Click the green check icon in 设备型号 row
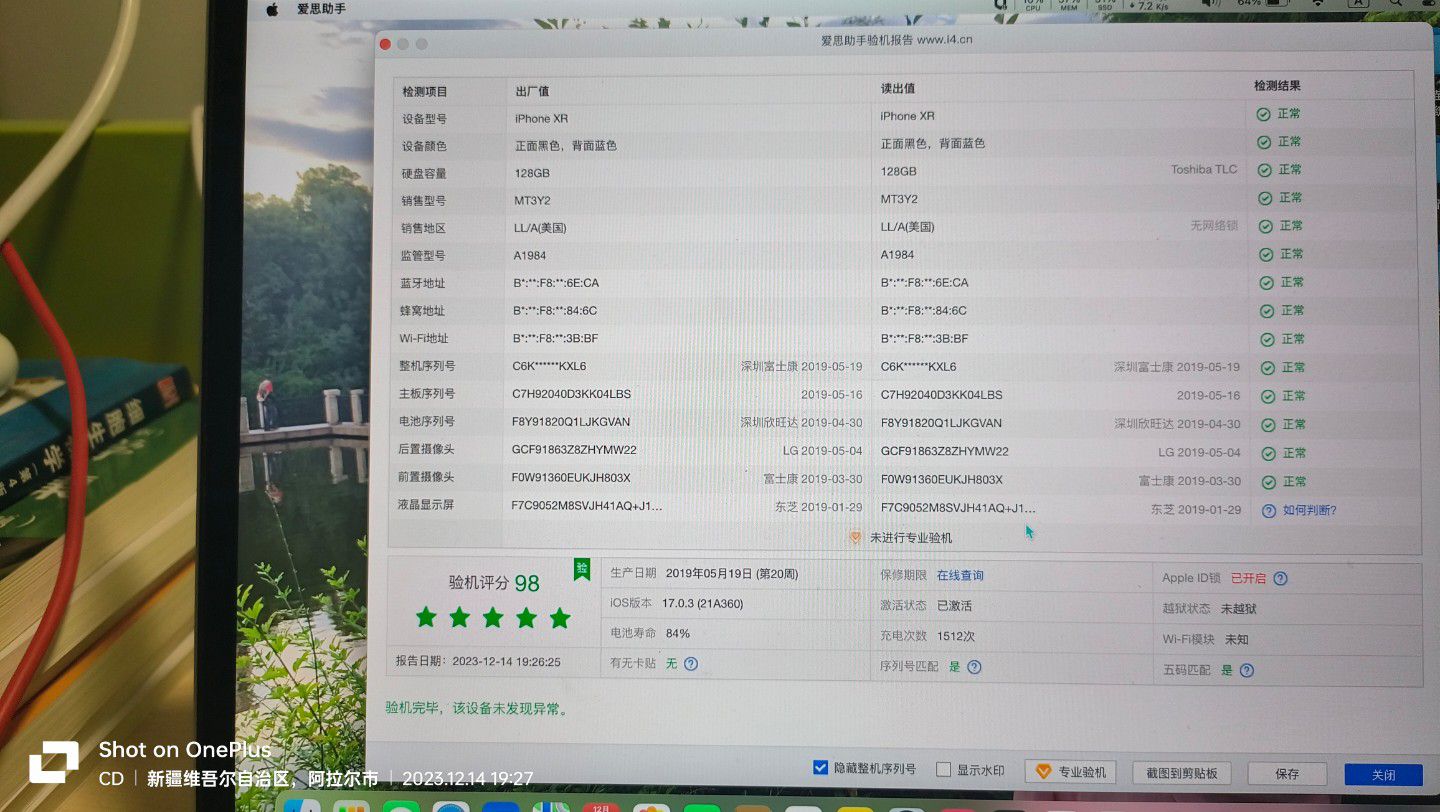The height and width of the screenshot is (812, 1440). [1264, 114]
